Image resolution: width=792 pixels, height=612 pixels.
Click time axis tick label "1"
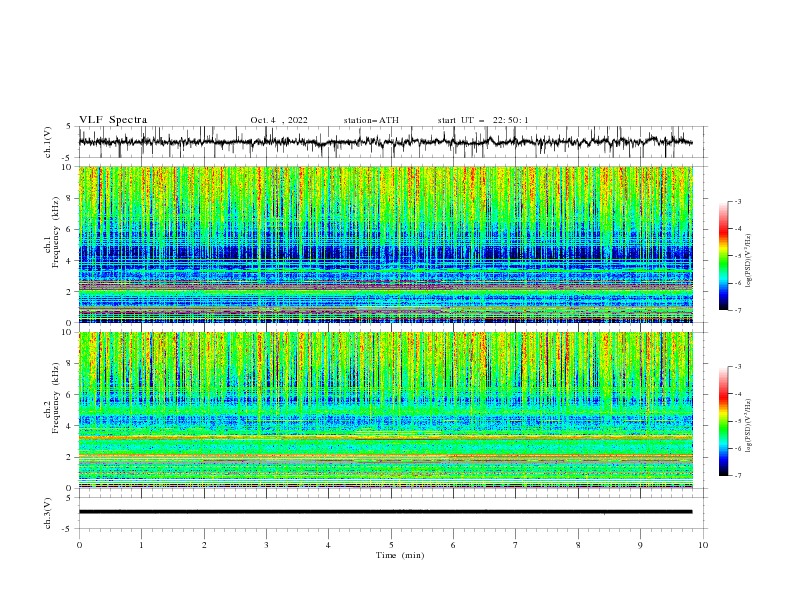point(141,545)
